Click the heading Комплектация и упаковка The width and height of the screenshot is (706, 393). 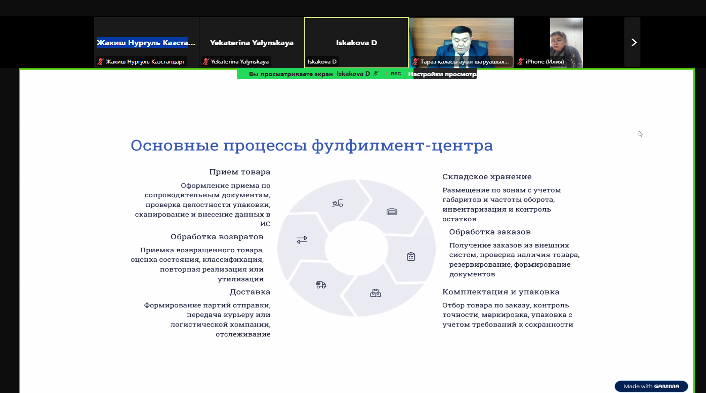tap(501, 292)
